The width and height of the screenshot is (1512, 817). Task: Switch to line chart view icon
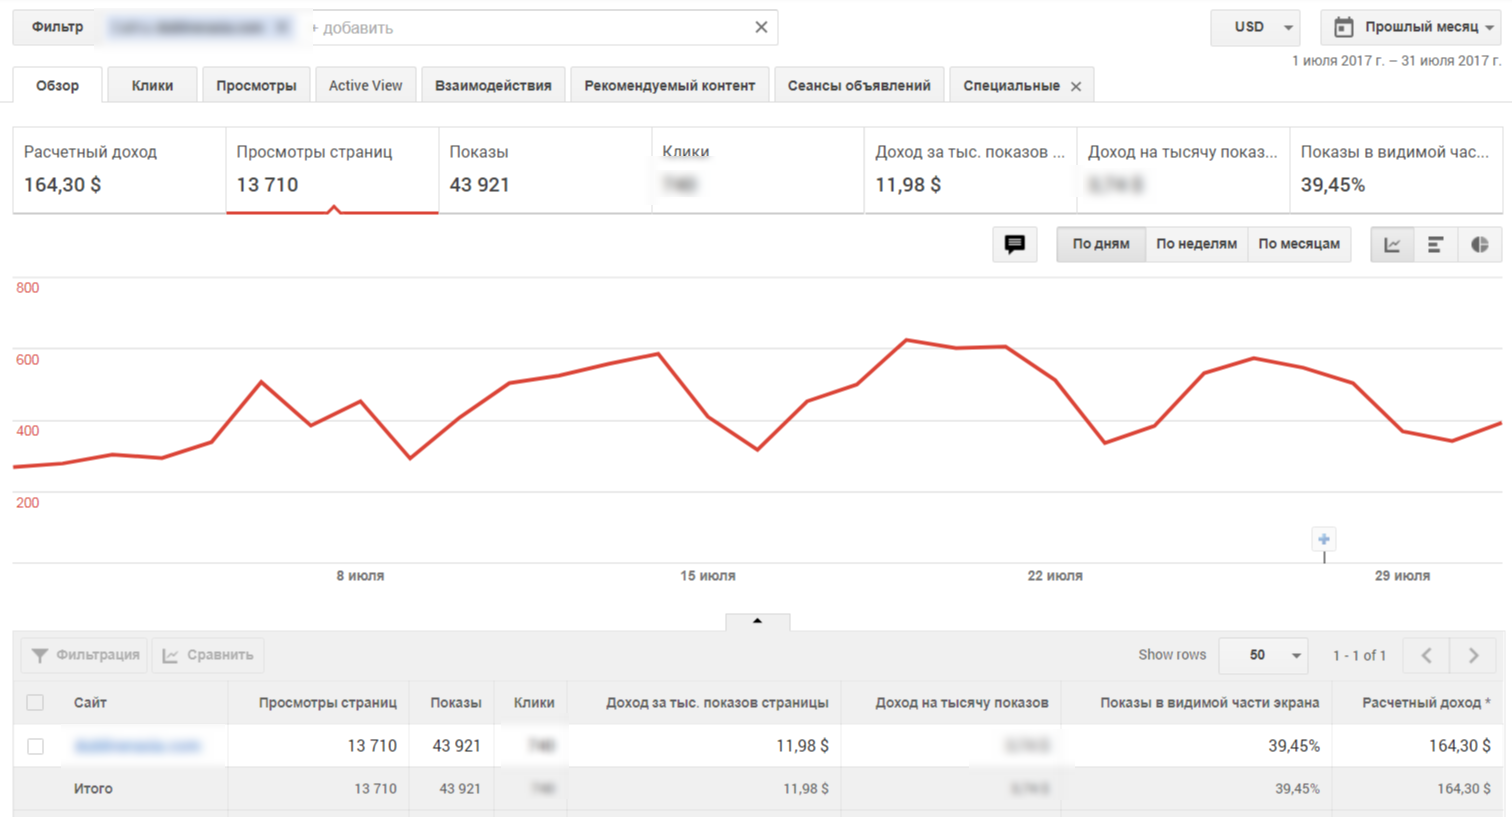[1392, 244]
